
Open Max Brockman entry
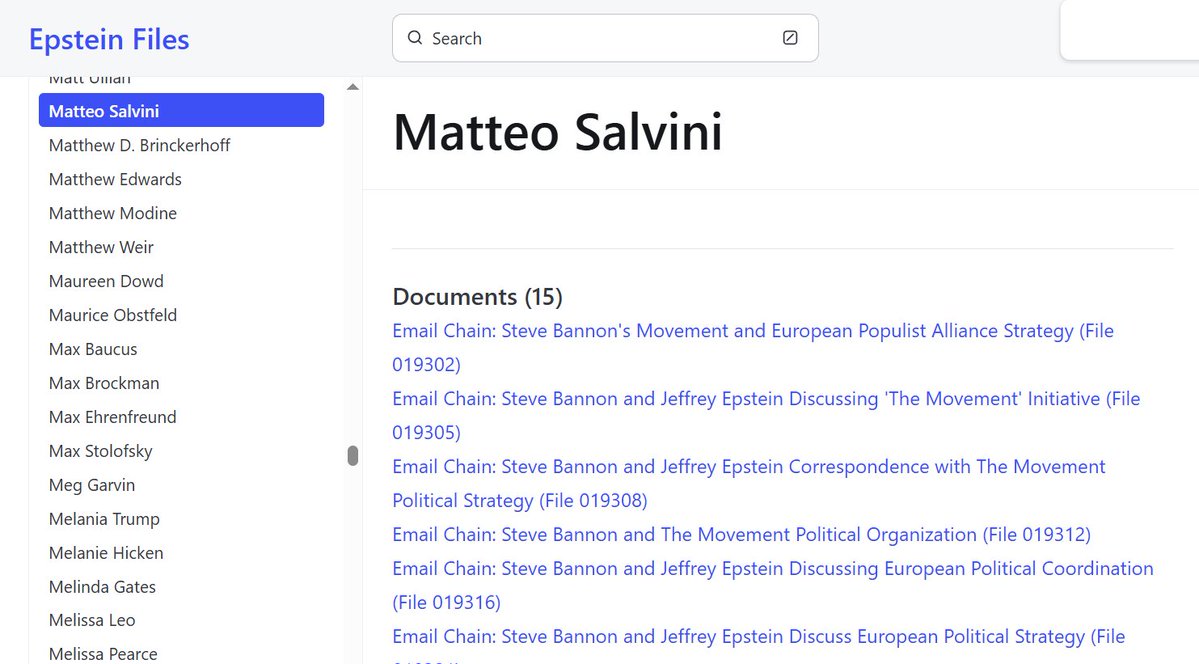104,383
